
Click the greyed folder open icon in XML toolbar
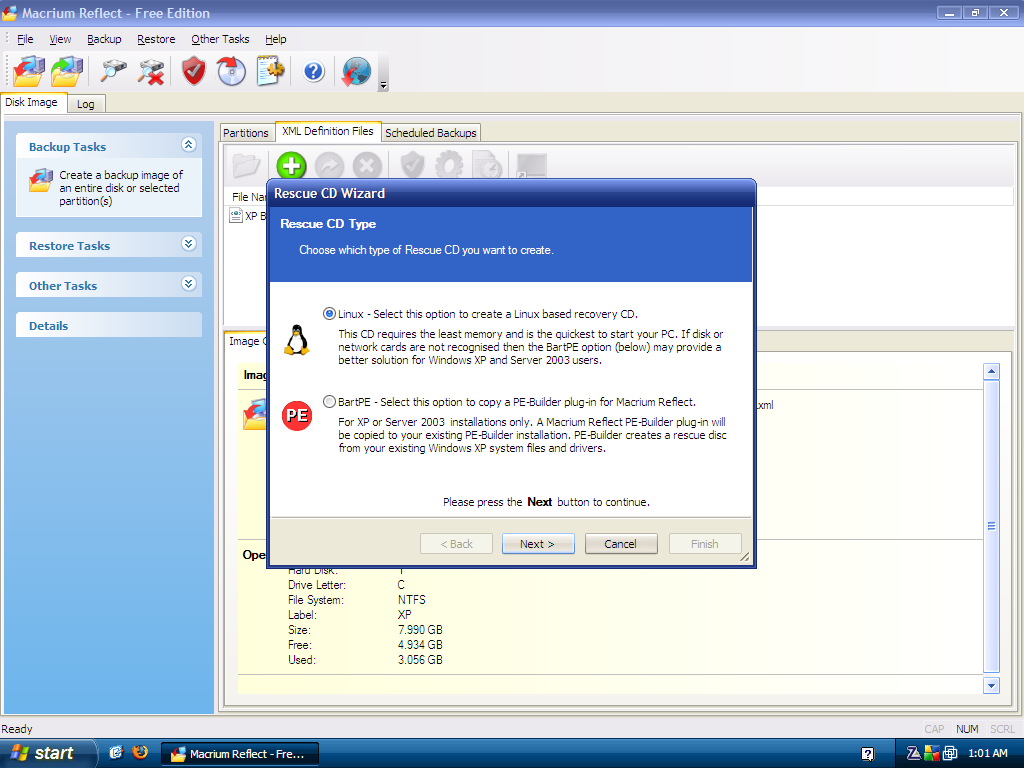[246, 165]
